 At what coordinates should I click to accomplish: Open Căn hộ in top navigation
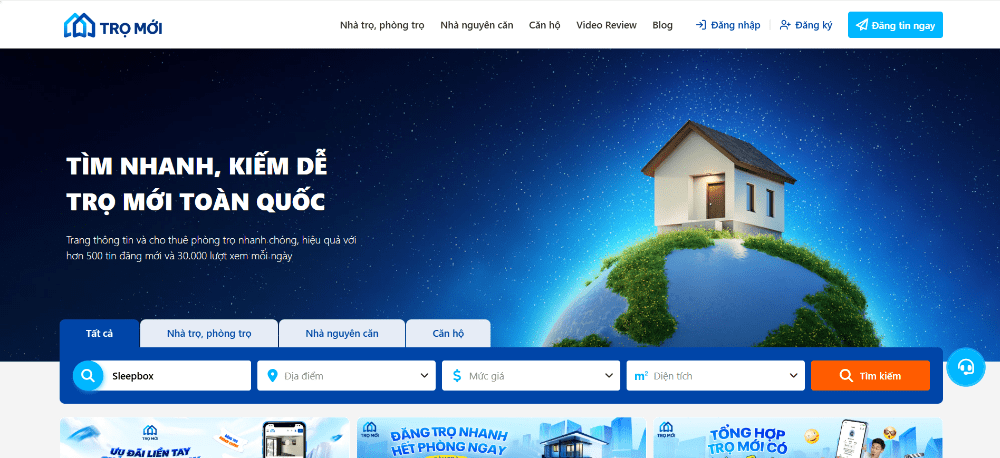tap(545, 25)
